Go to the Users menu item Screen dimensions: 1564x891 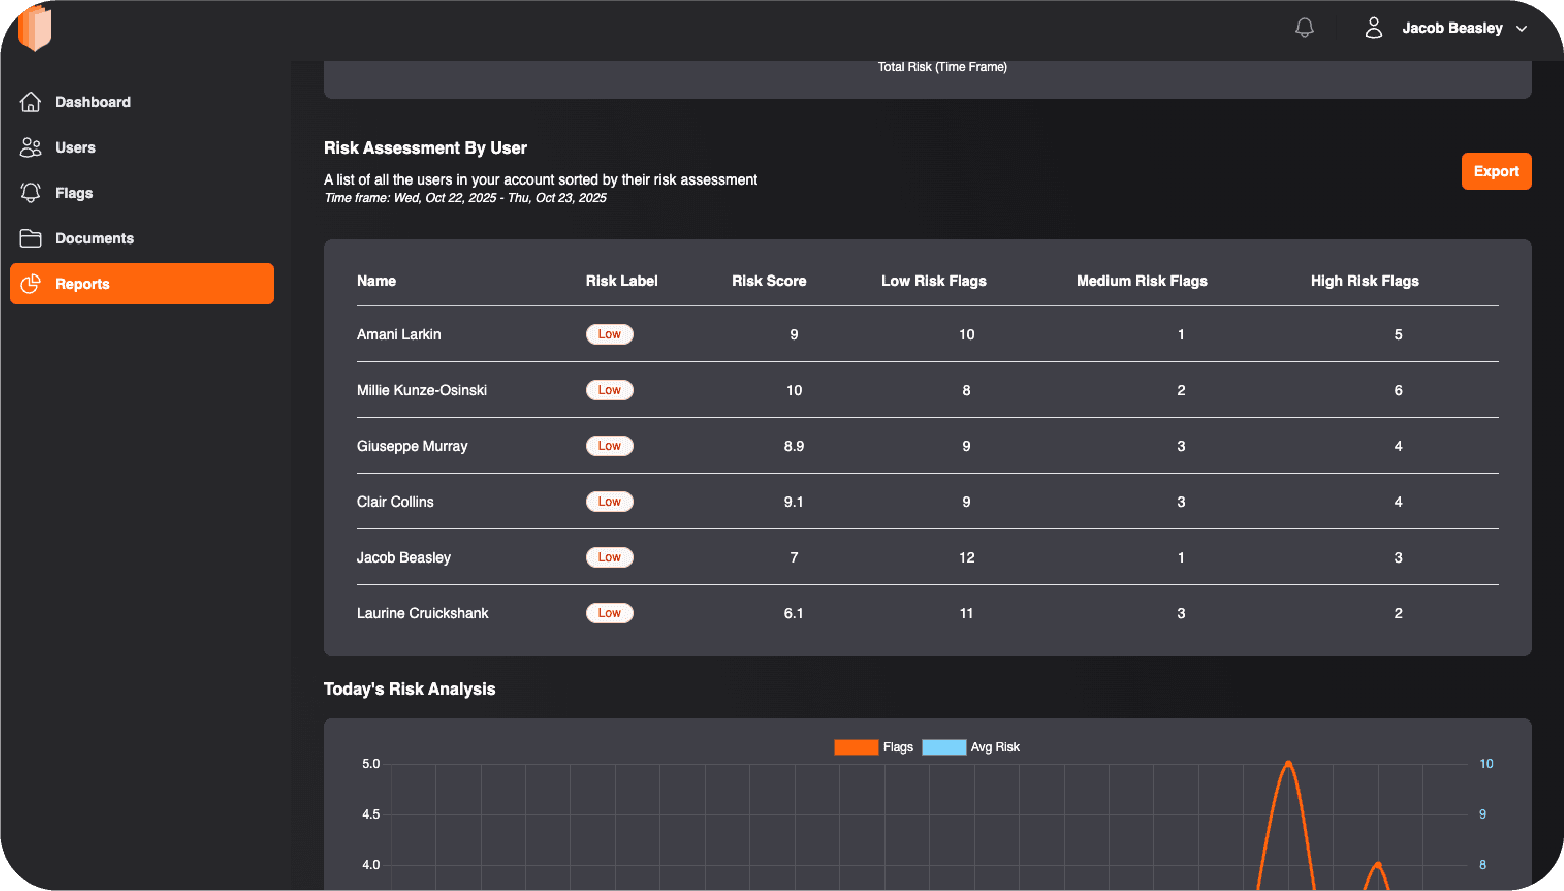(75, 148)
